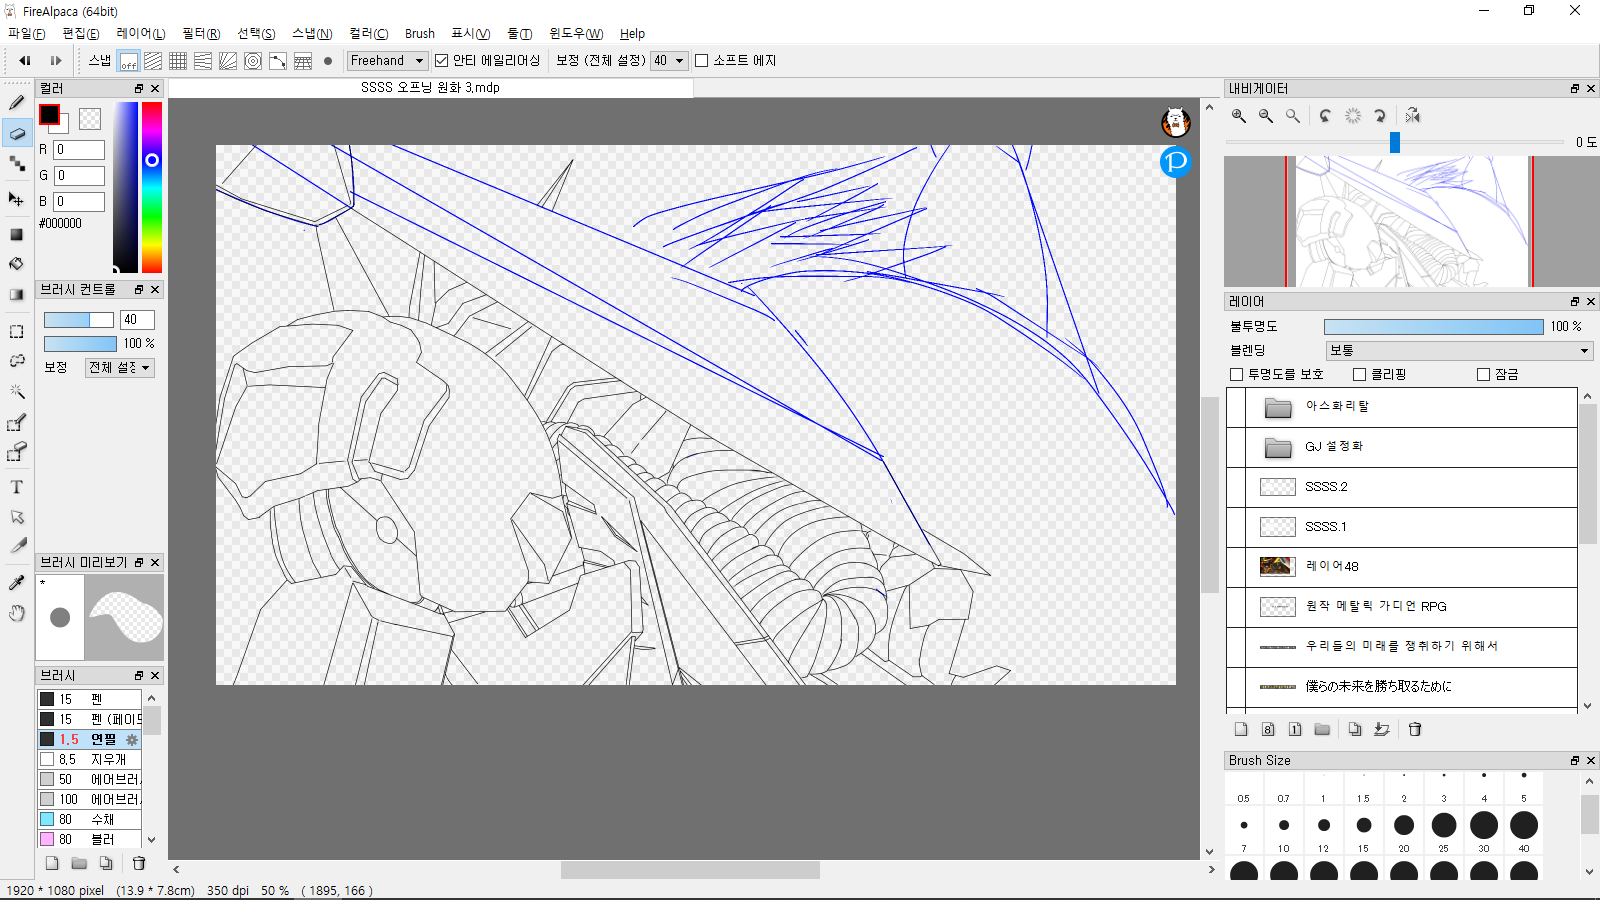
Task: Open the 필터 menu
Action: coord(201,33)
